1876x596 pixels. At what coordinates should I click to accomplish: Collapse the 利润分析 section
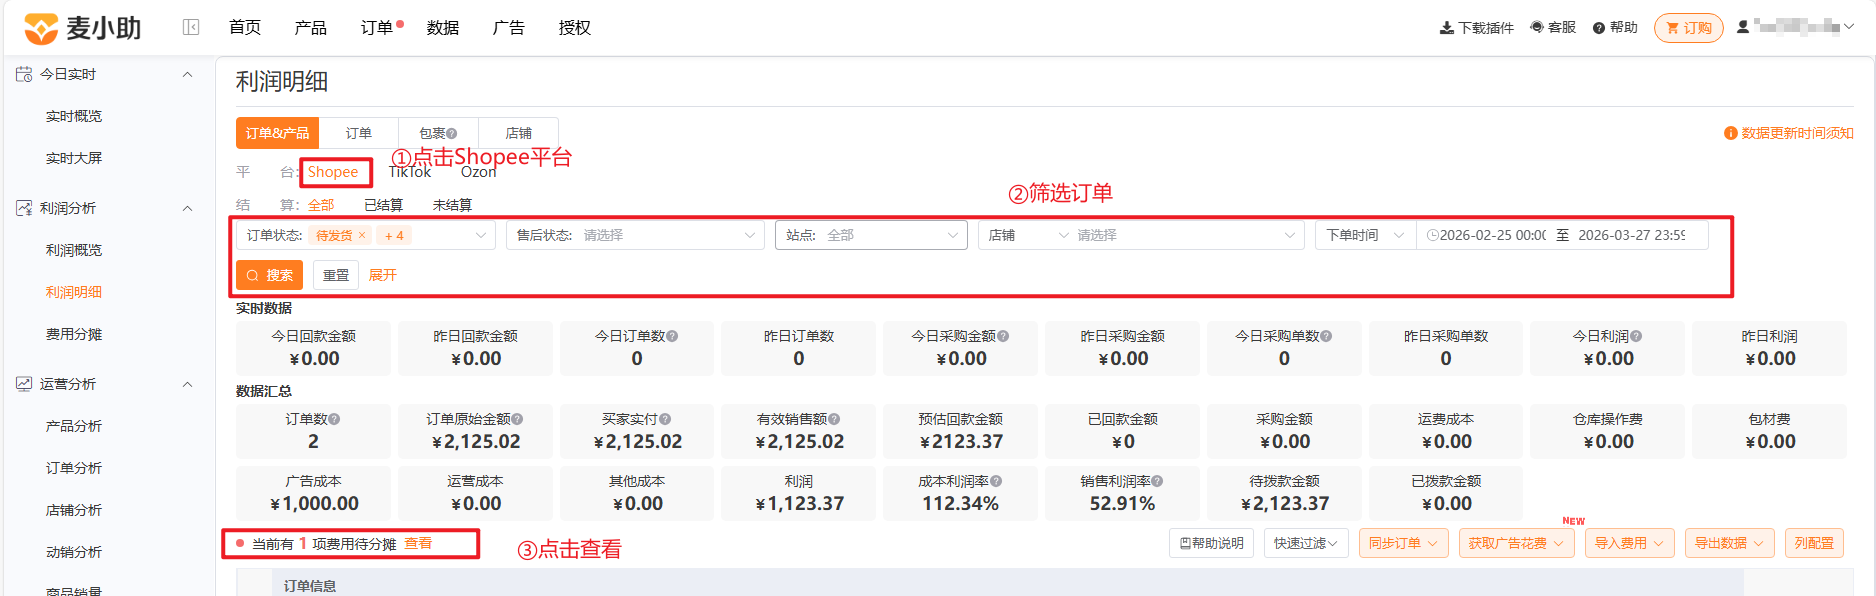(187, 208)
